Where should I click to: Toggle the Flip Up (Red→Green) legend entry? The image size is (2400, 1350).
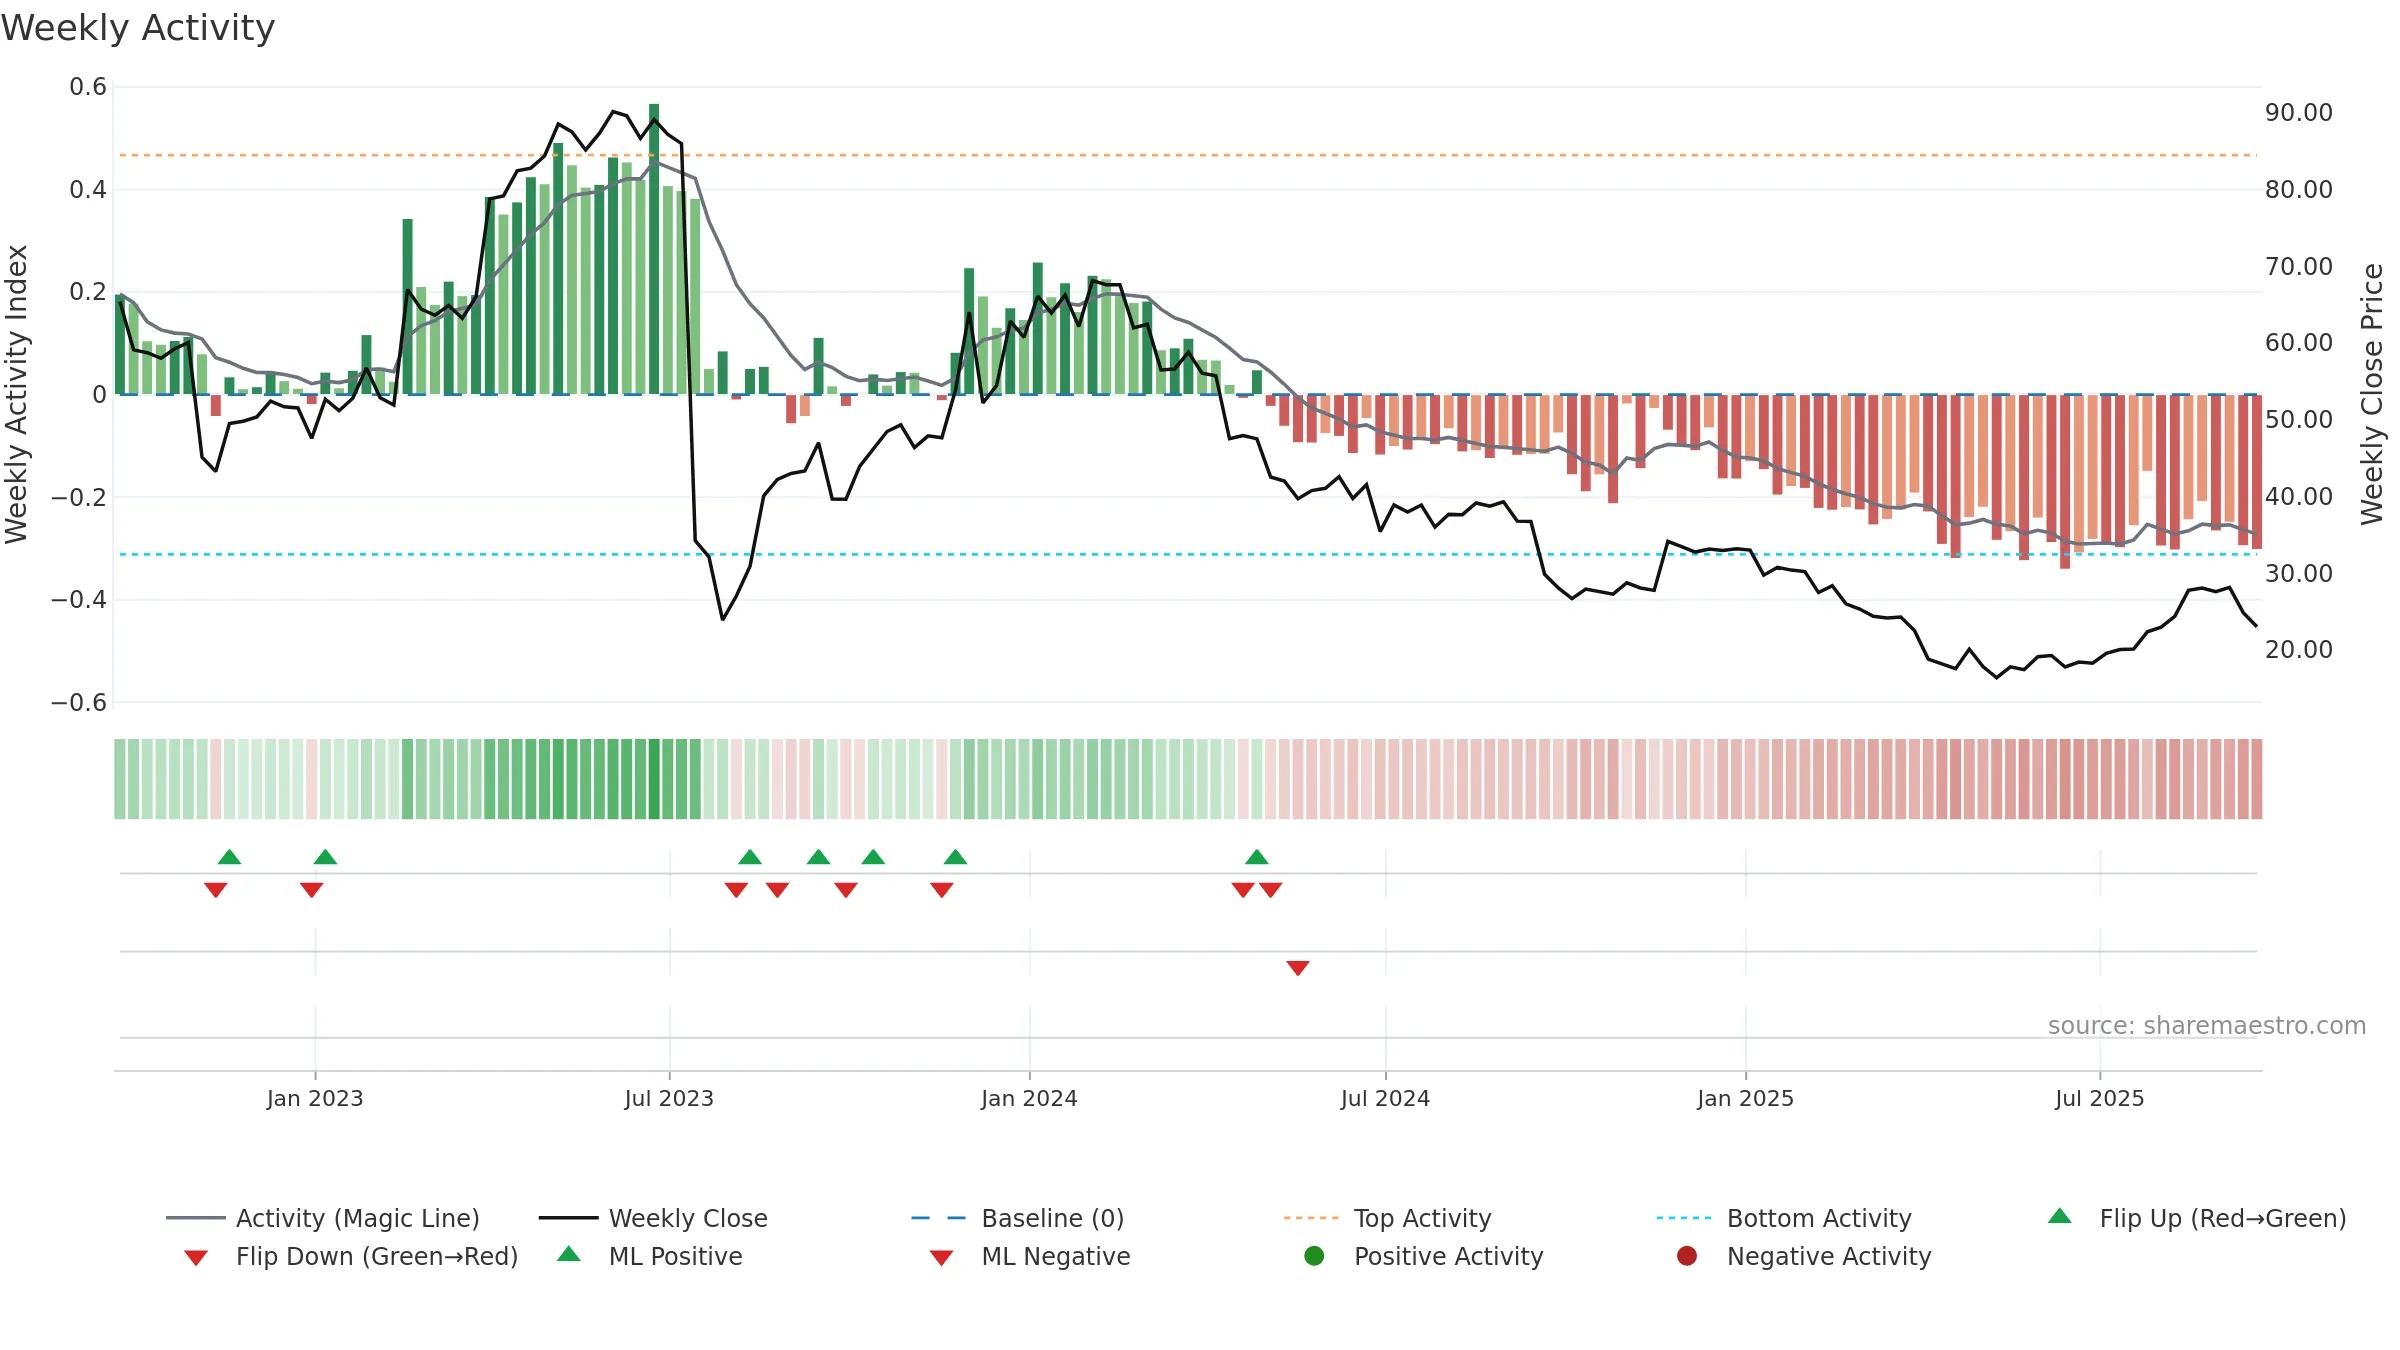coord(2197,1218)
